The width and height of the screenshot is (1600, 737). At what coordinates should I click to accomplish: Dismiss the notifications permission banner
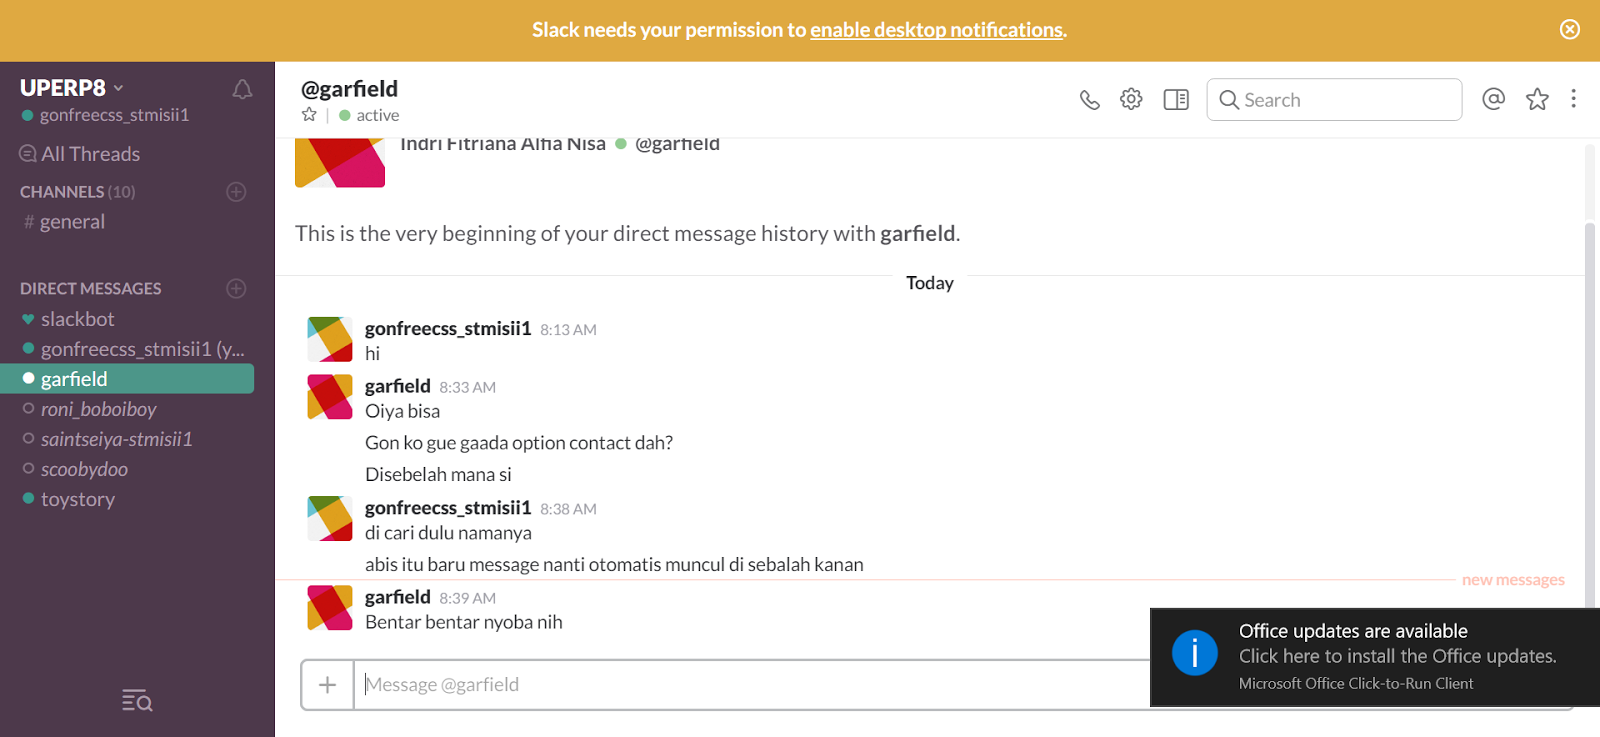(x=1569, y=29)
